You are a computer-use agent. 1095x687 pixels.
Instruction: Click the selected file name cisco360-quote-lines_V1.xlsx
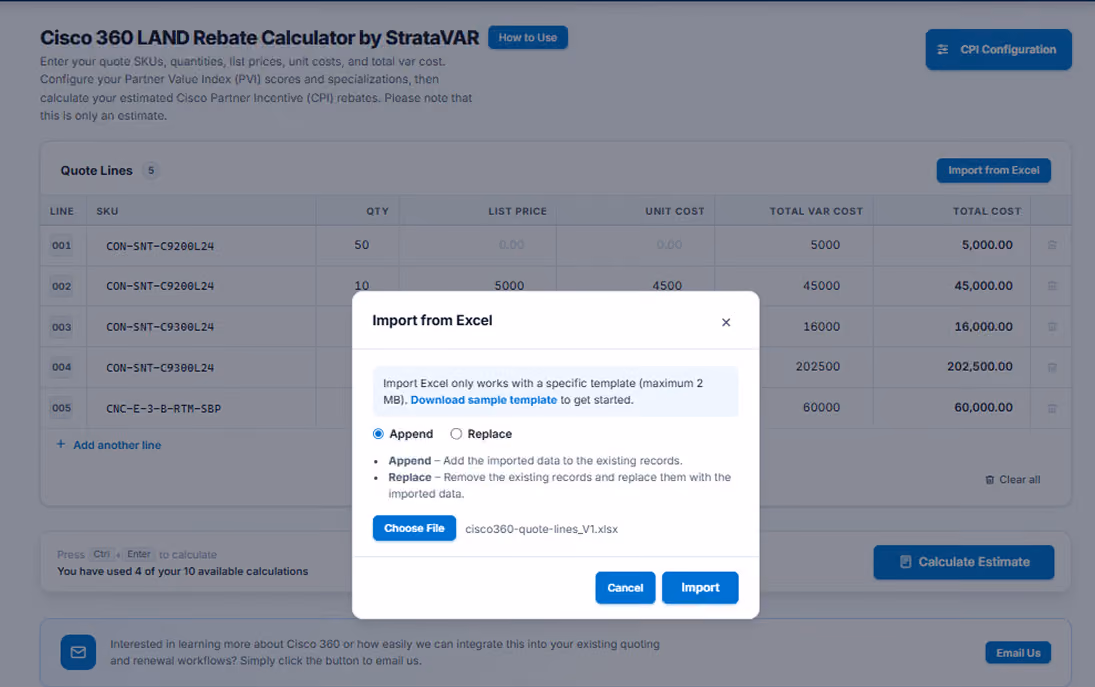[x=541, y=529]
